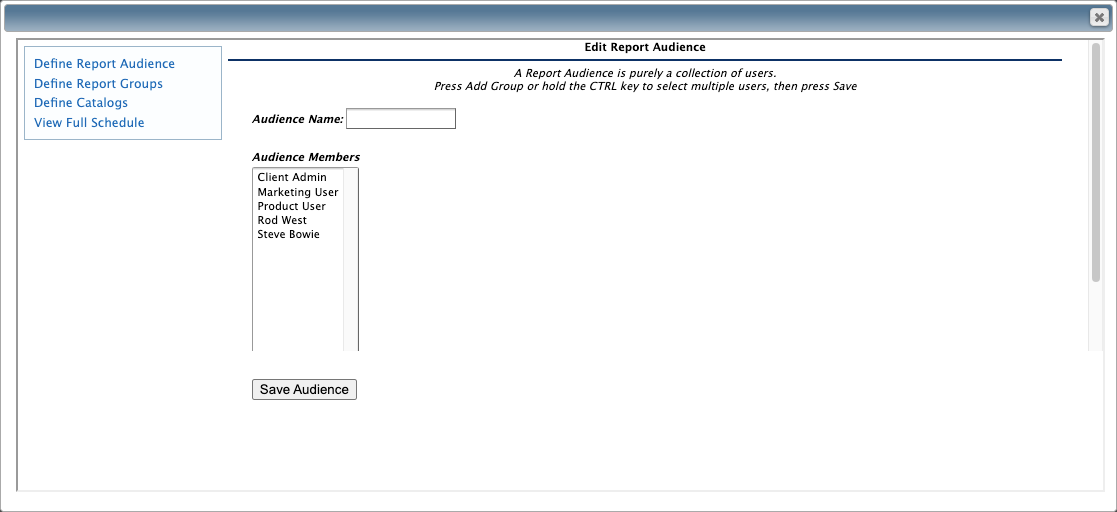1117x512 pixels.
Task: Select Marketing User in Audience Members list
Action: pyautogui.click(x=298, y=192)
